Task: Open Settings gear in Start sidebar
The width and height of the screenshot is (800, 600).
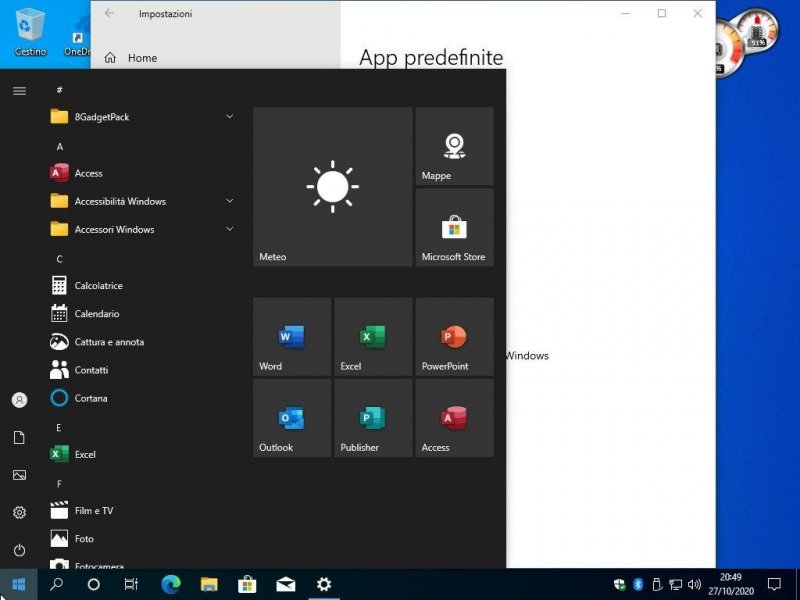Action: pos(19,513)
